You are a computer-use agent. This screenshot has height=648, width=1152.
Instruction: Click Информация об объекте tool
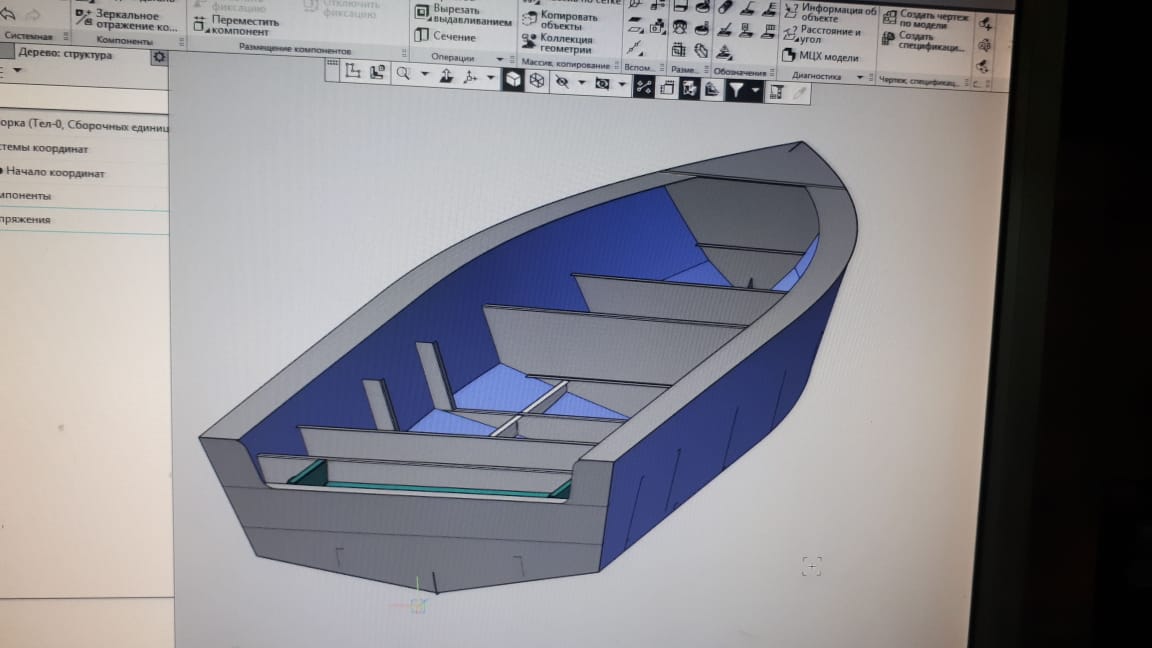(830, 13)
